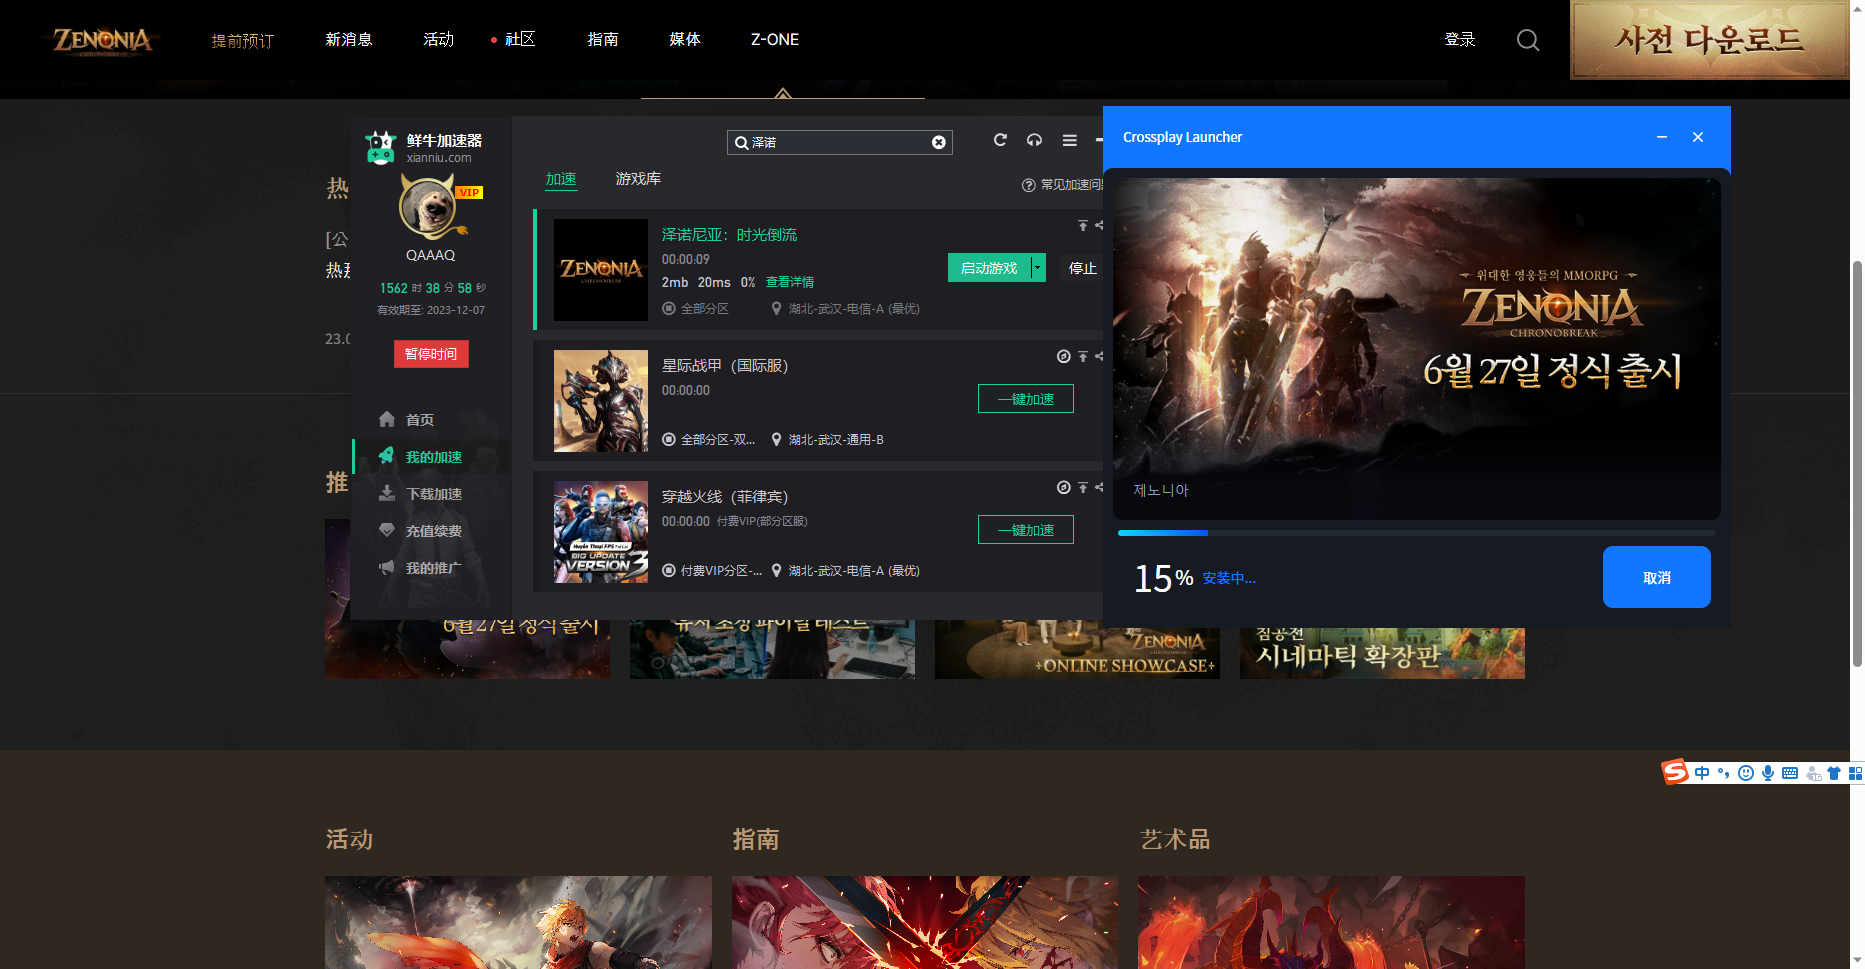Open 指南 website nav item
The width and height of the screenshot is (1865, 969).
[603, 40]
